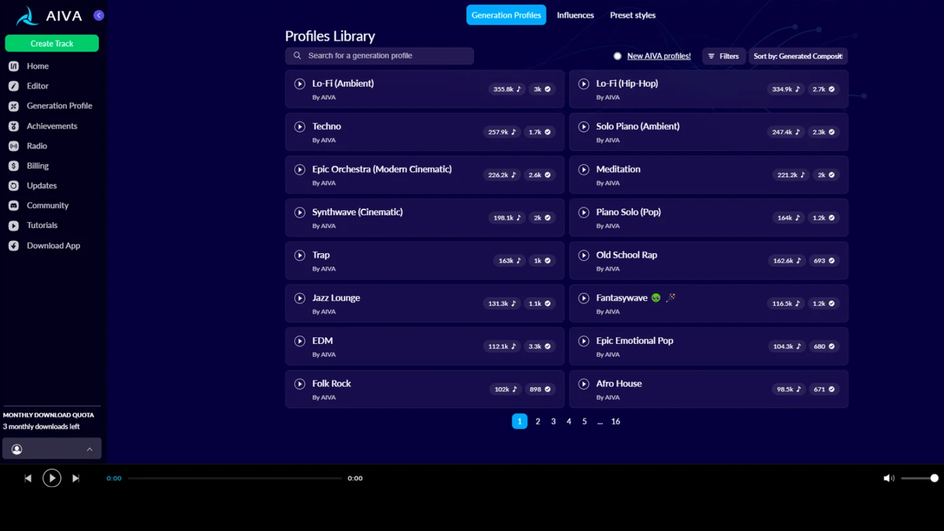Open Community in the sidebar
This screenshot has width=944, height=531.
(x=39, y=205)
